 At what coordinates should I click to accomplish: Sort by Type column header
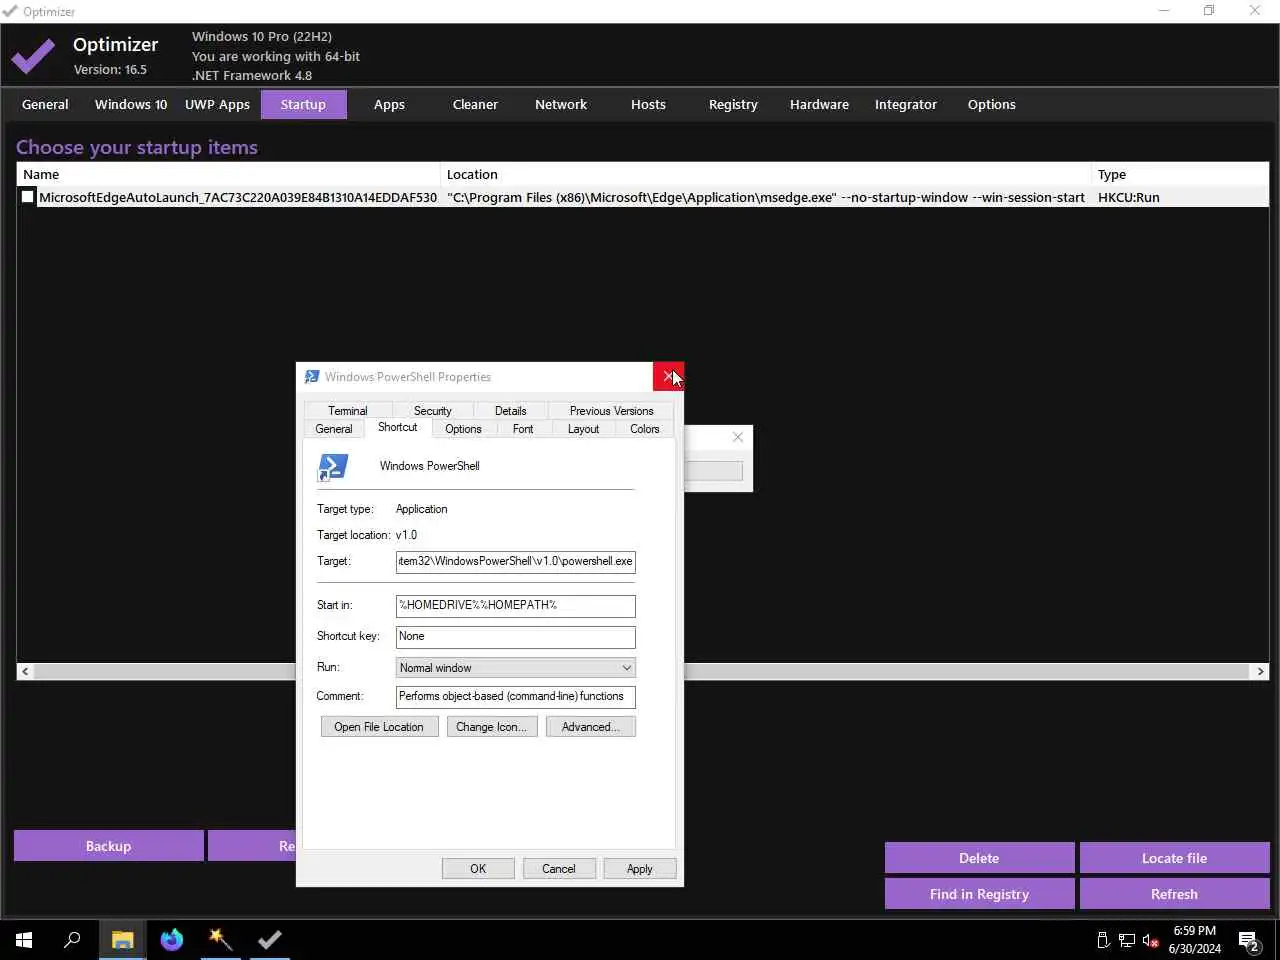(x=1180, y=174)
